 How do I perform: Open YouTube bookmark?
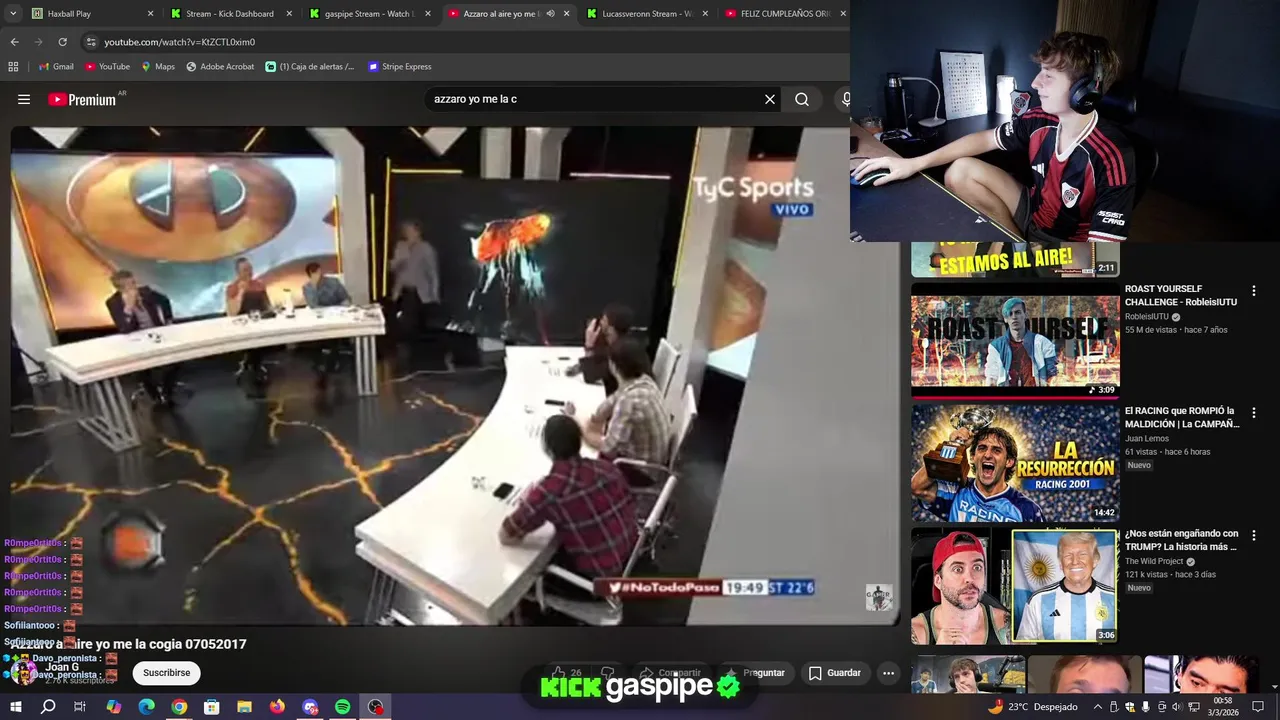(108, 67)
